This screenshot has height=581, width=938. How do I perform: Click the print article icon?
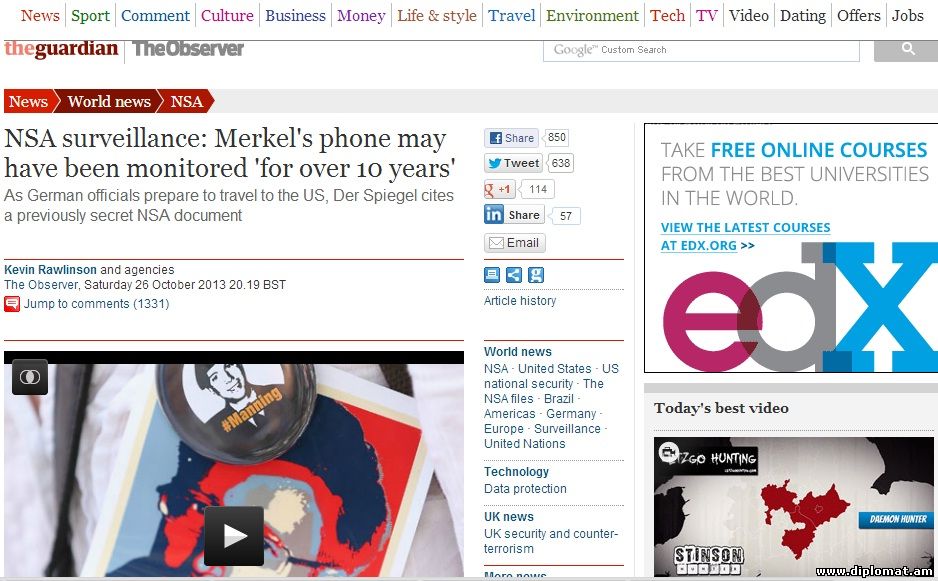[492, 275]
